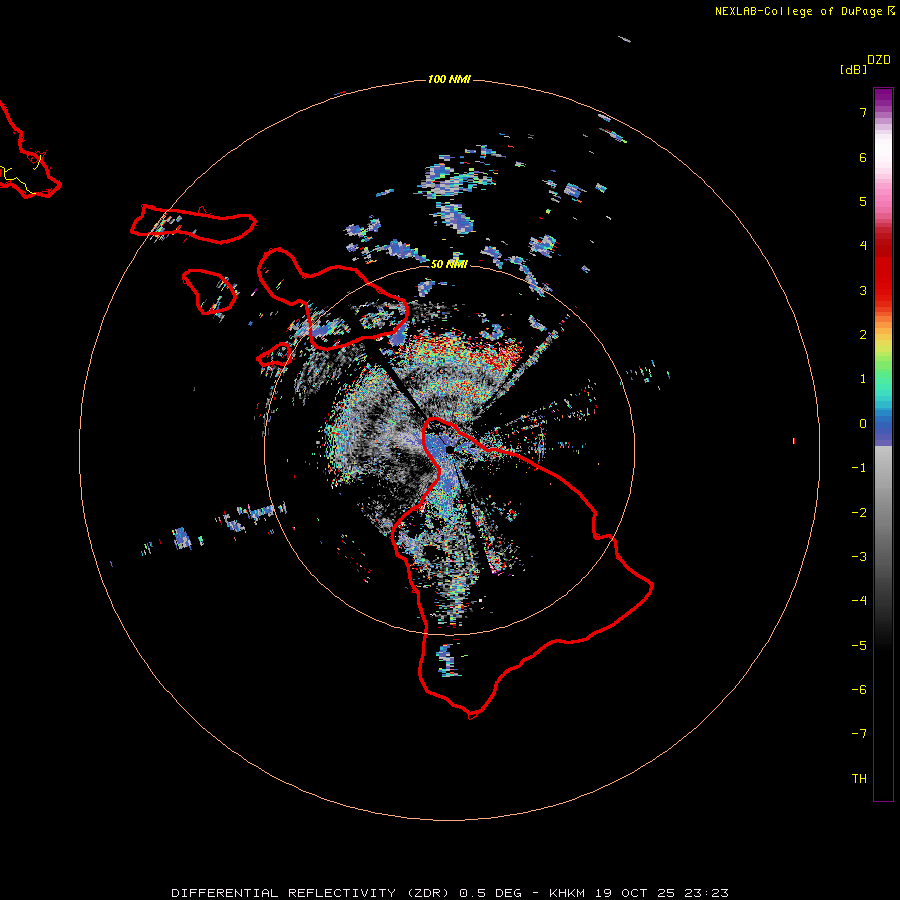Click the -7 value on color scale
The image size is (900, 900).
(x=859, y=734)
